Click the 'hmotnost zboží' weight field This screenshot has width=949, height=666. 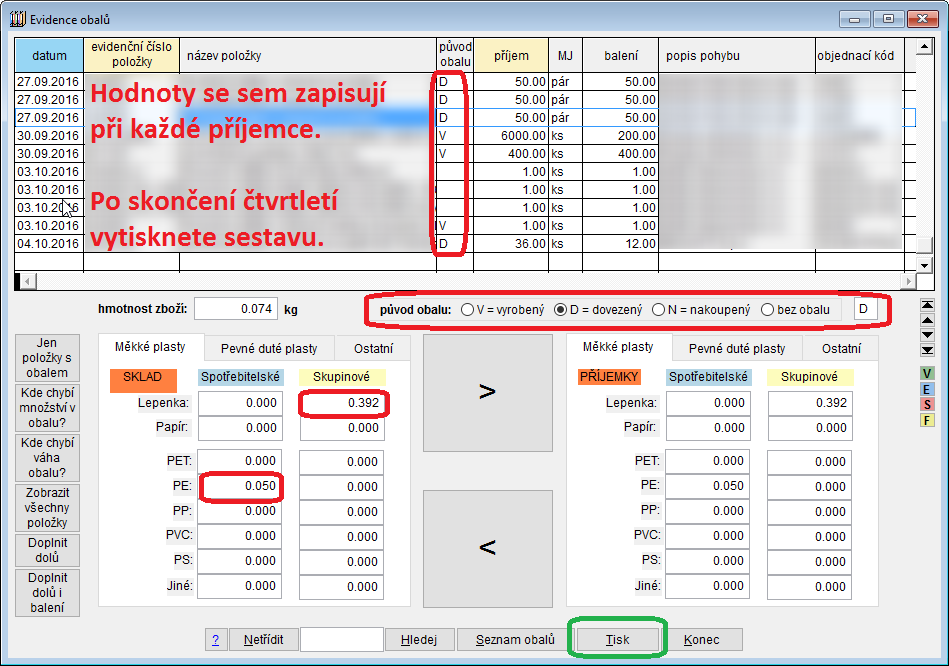[235, 310]
